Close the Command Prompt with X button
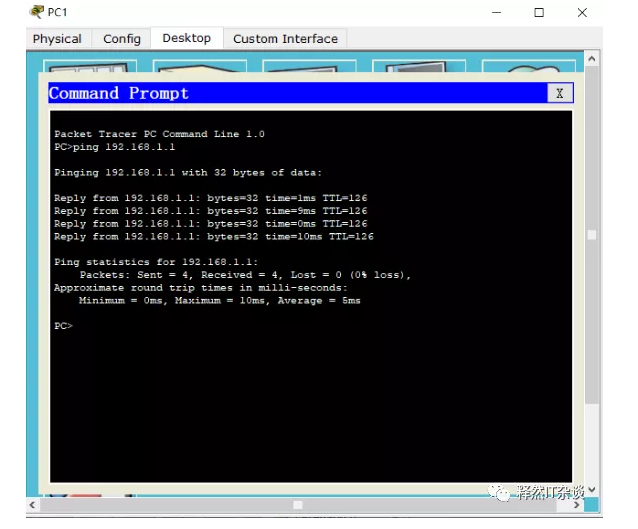 click(x=560, y=93)
